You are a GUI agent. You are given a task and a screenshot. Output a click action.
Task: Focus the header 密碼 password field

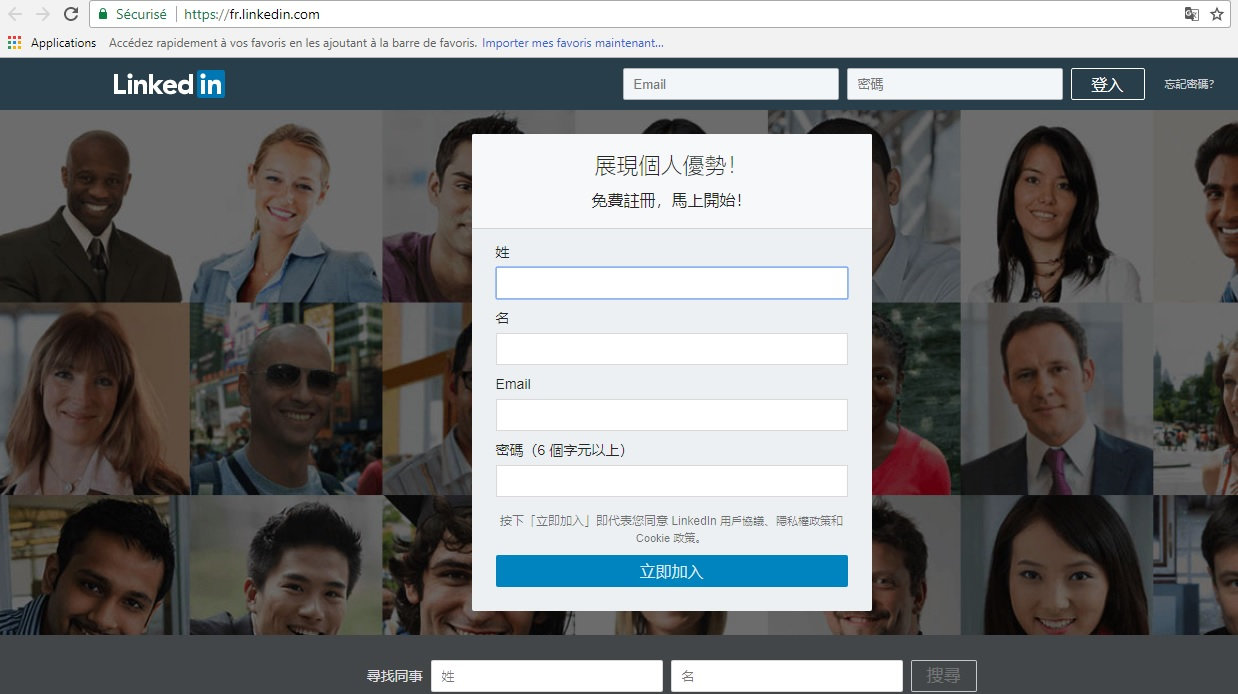[x=955, y=84]
